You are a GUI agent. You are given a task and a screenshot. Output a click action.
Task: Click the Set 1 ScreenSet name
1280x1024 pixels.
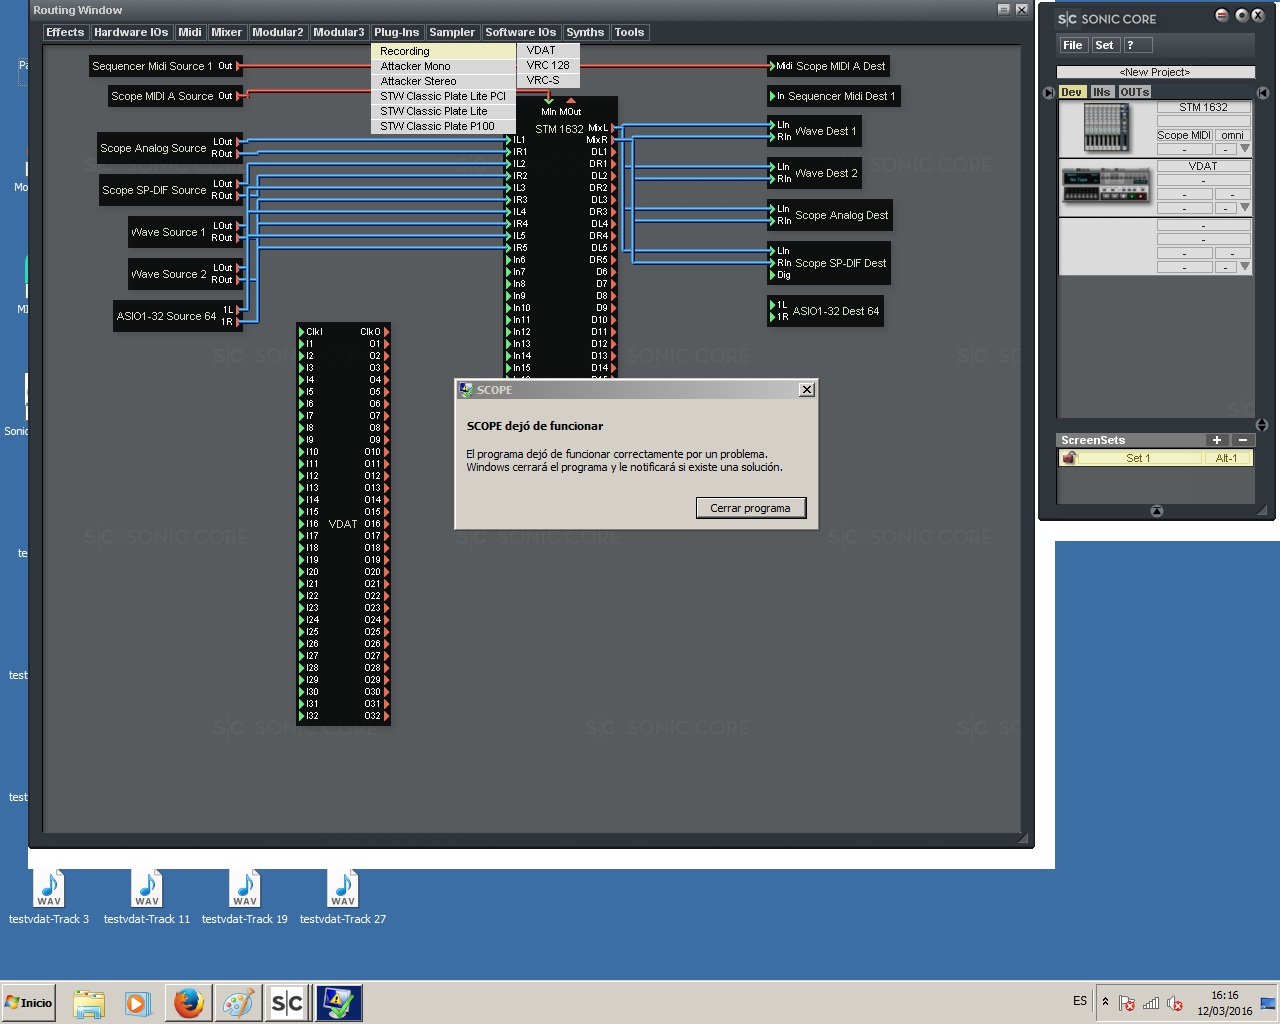pyautogui.click(x=1138, y=458)
